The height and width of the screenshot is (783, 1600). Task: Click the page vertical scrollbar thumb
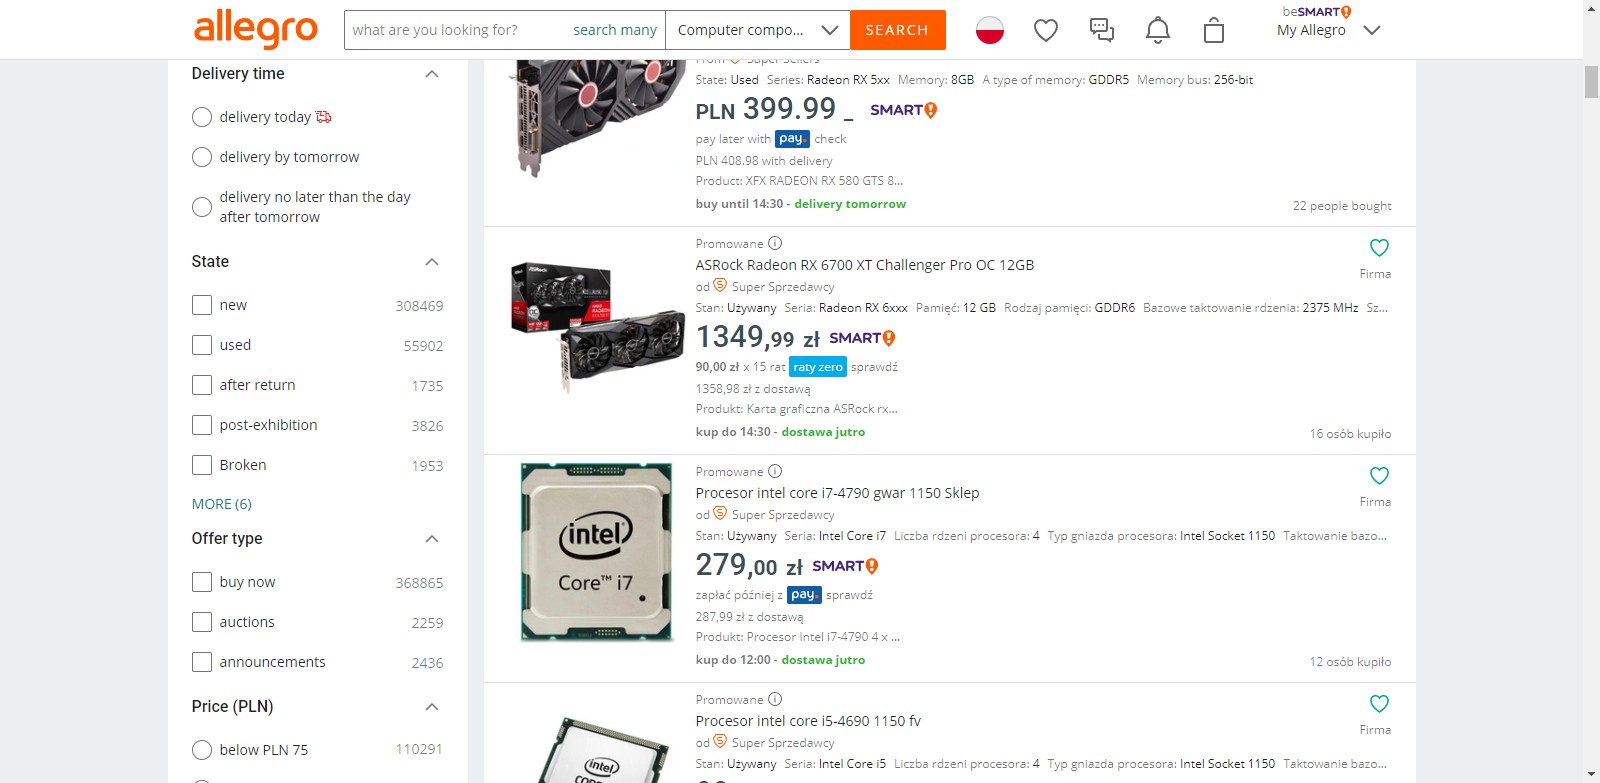(x=1591, y=82)
